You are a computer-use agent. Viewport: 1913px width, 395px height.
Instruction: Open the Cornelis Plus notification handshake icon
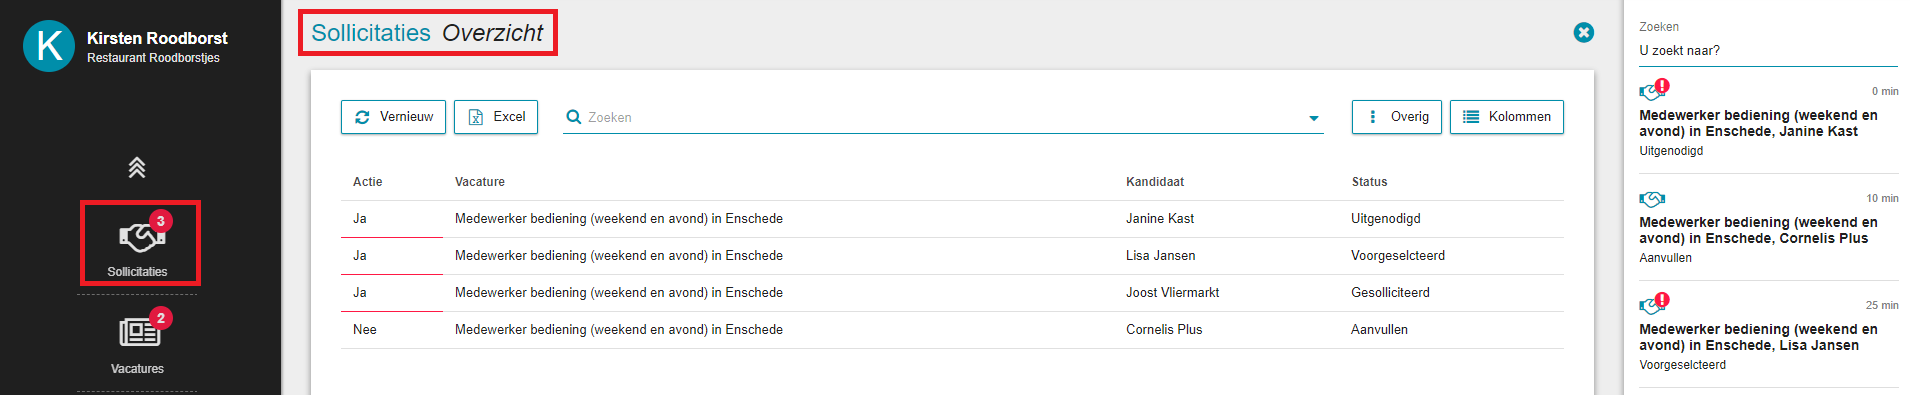(x=1652, y=199)
